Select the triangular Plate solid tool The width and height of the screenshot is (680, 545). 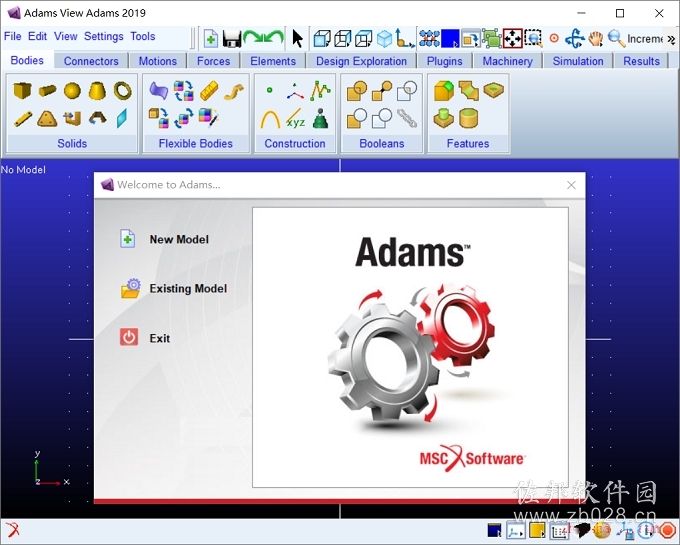47,118
